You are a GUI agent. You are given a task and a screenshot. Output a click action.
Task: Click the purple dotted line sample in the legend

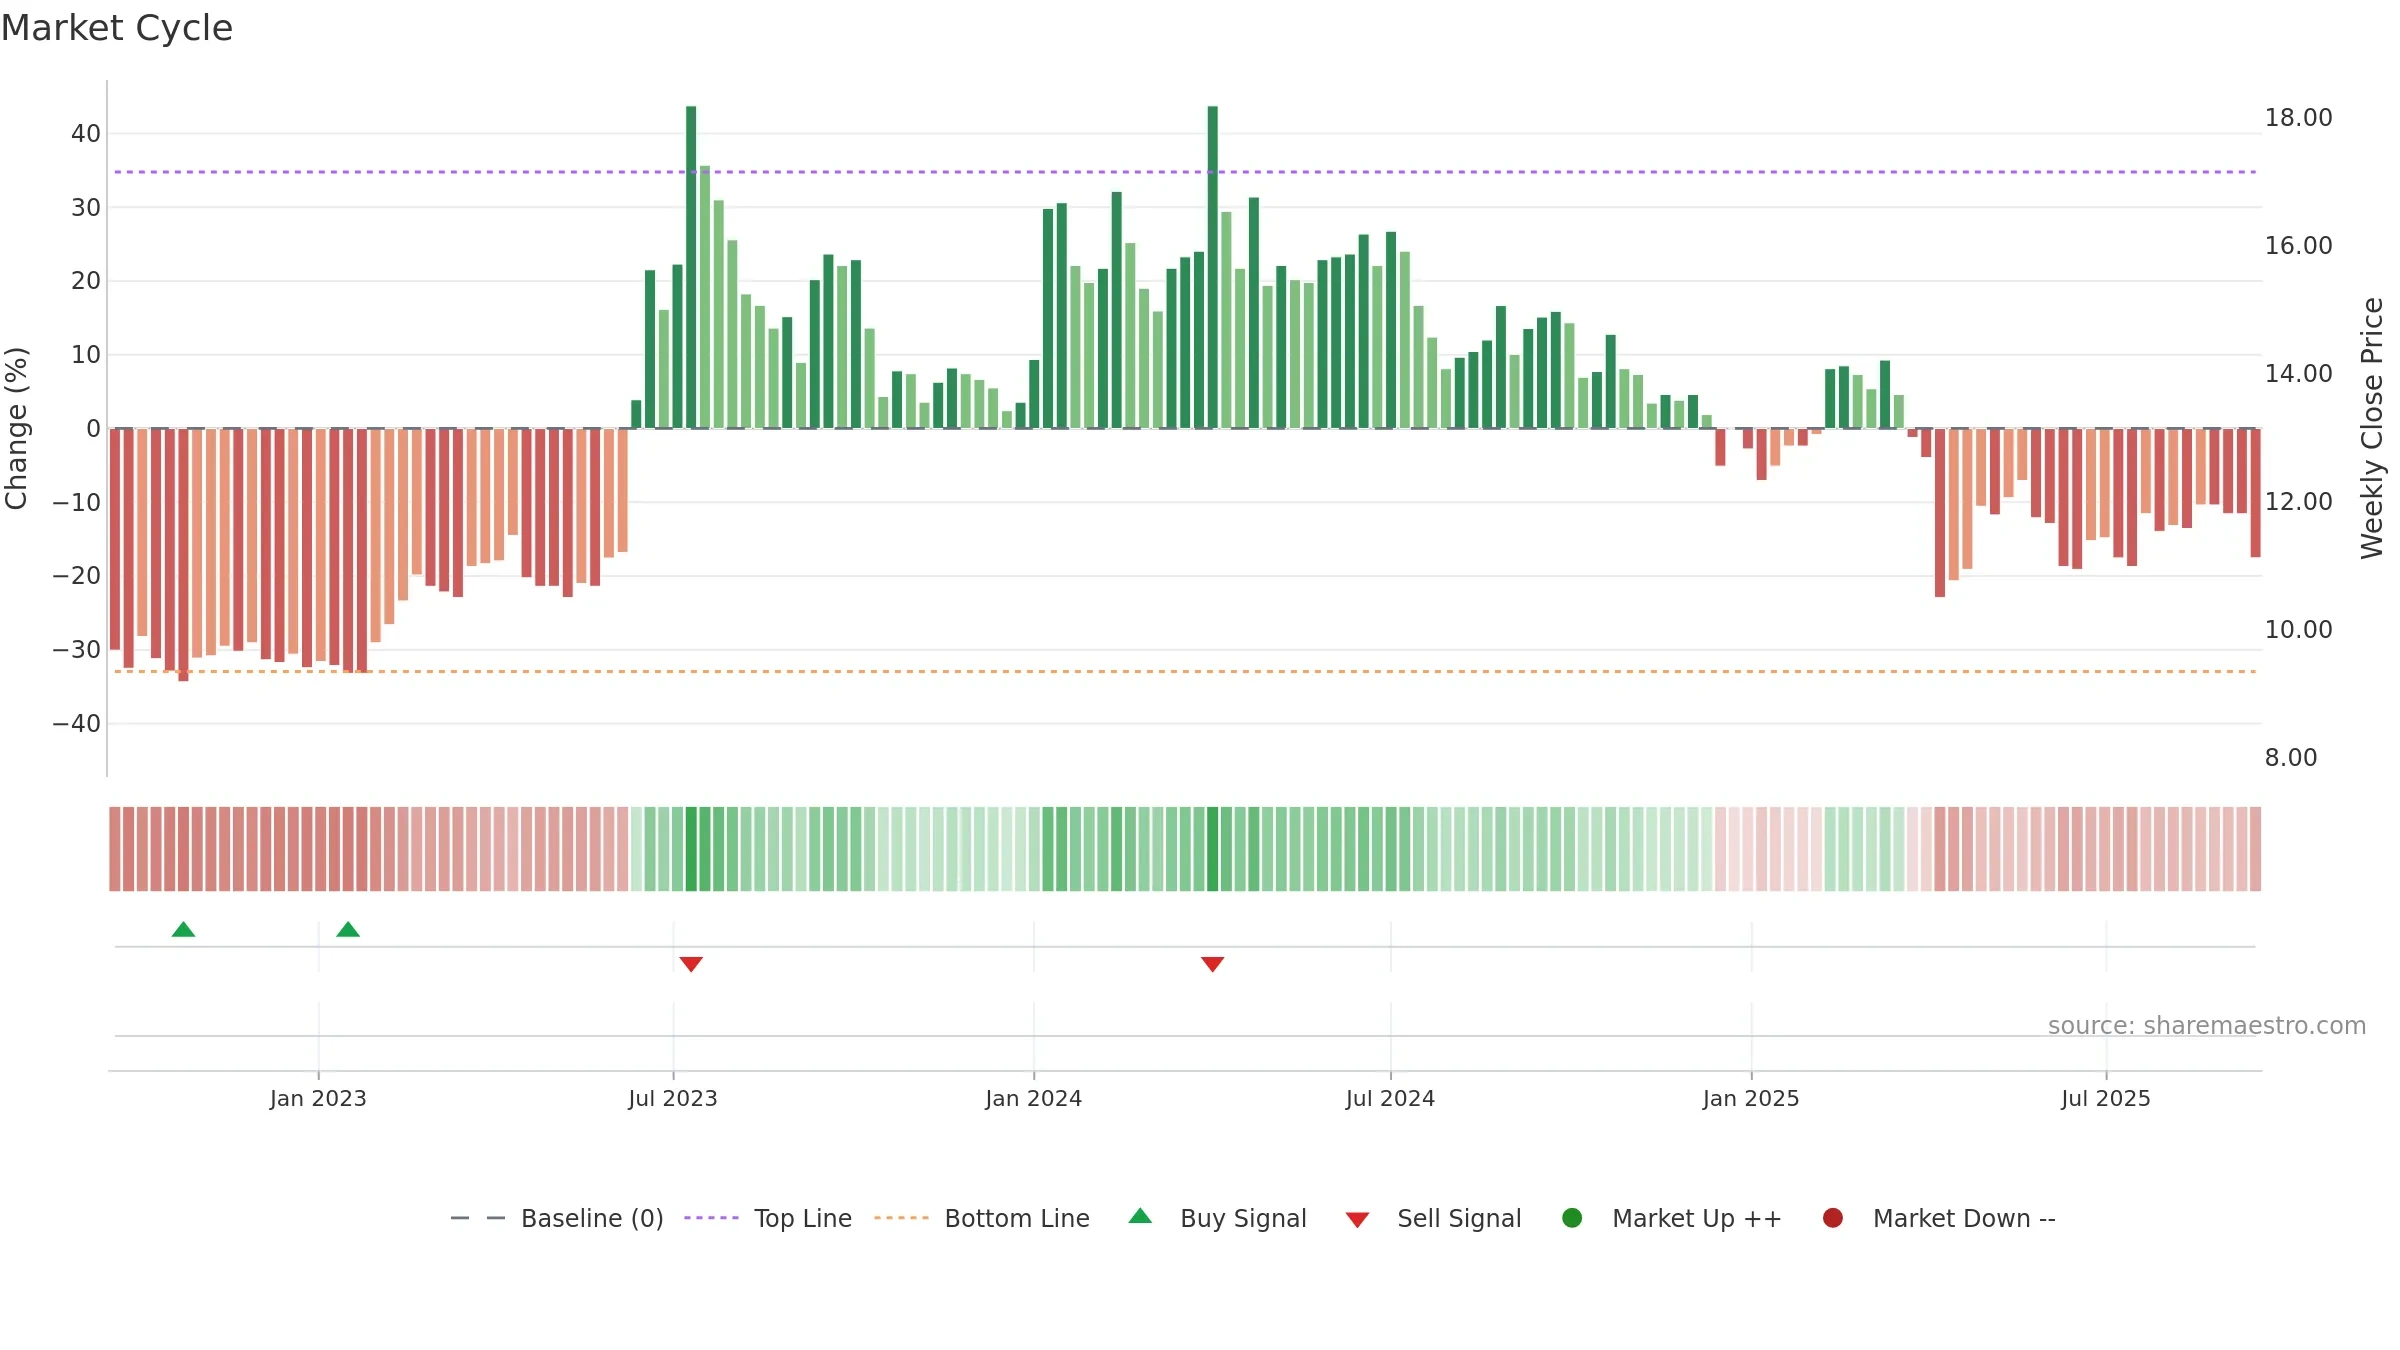tap(711, 1218)
